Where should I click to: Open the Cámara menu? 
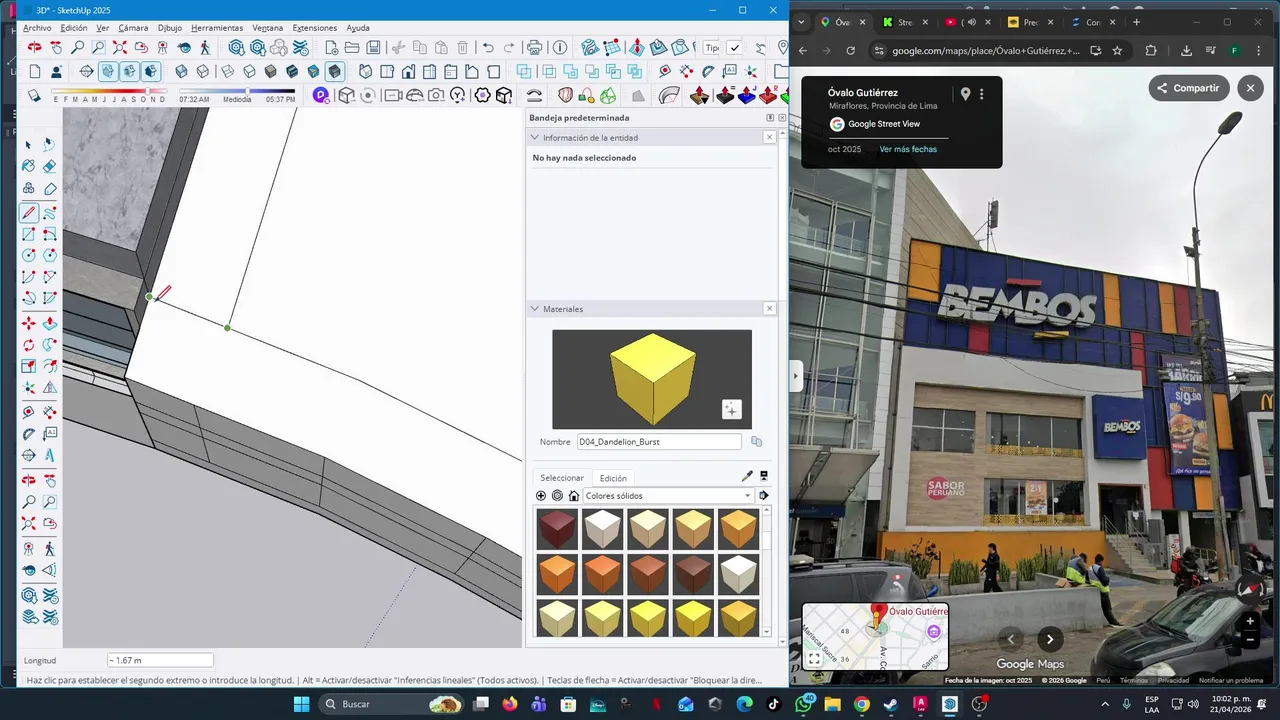tap(133, 28)
